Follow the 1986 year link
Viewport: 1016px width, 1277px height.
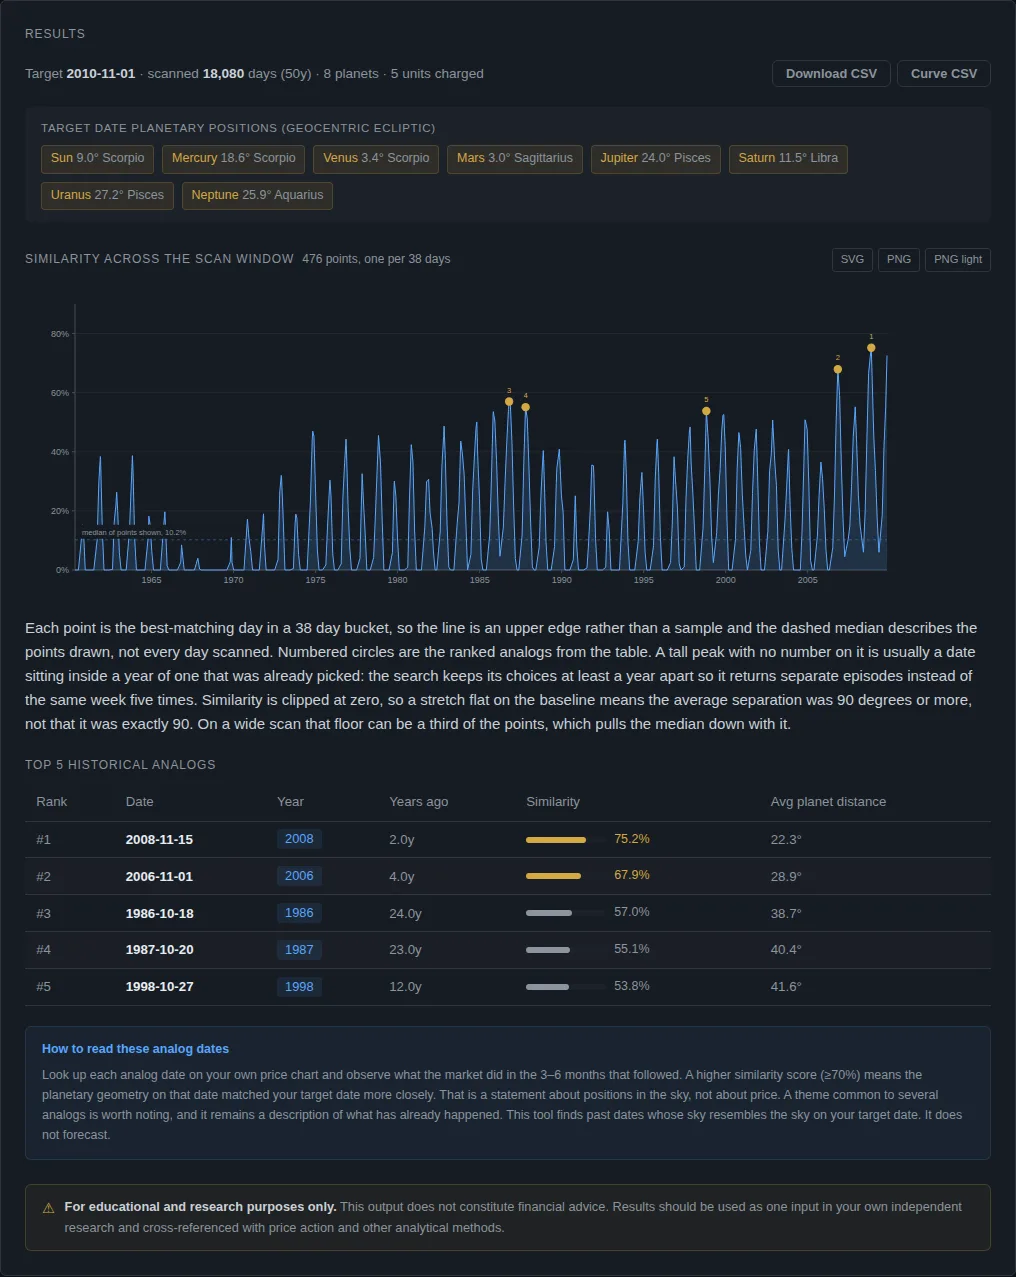point(299,913)
